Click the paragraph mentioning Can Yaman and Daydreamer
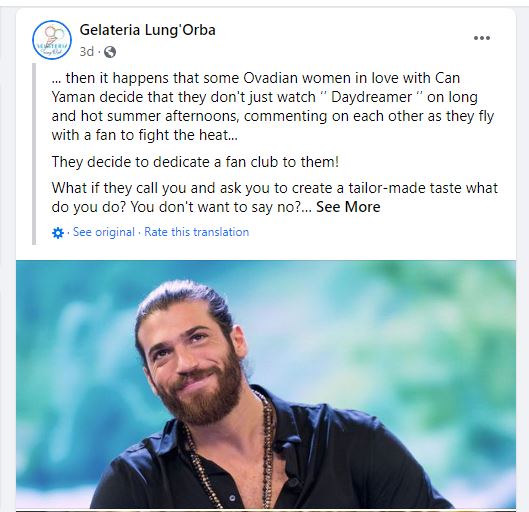Viewport: 529px width, 512px height. [273, 106]
